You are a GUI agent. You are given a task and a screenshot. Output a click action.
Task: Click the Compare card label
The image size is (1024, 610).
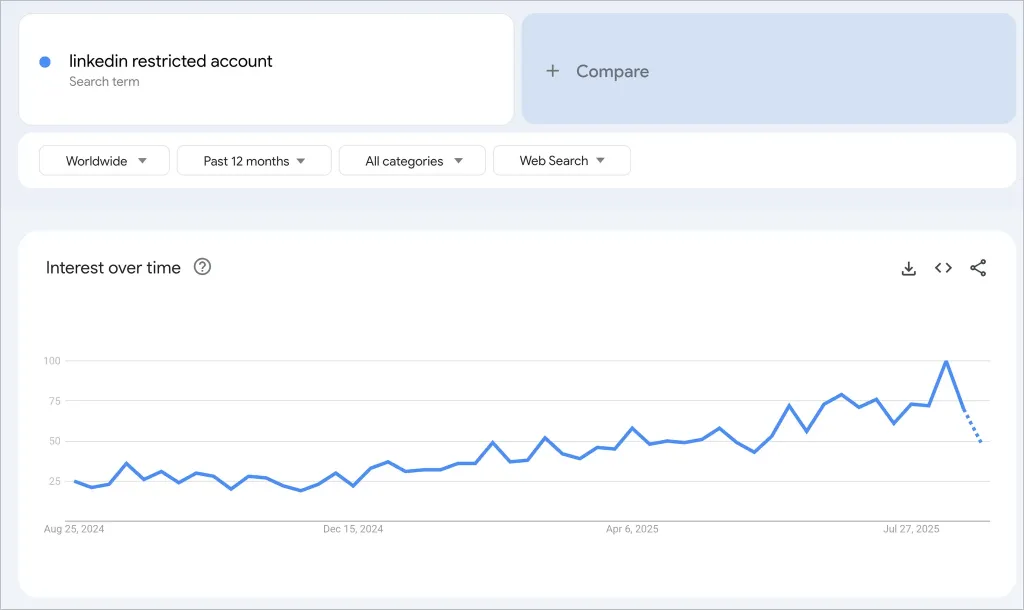point(613,71)
